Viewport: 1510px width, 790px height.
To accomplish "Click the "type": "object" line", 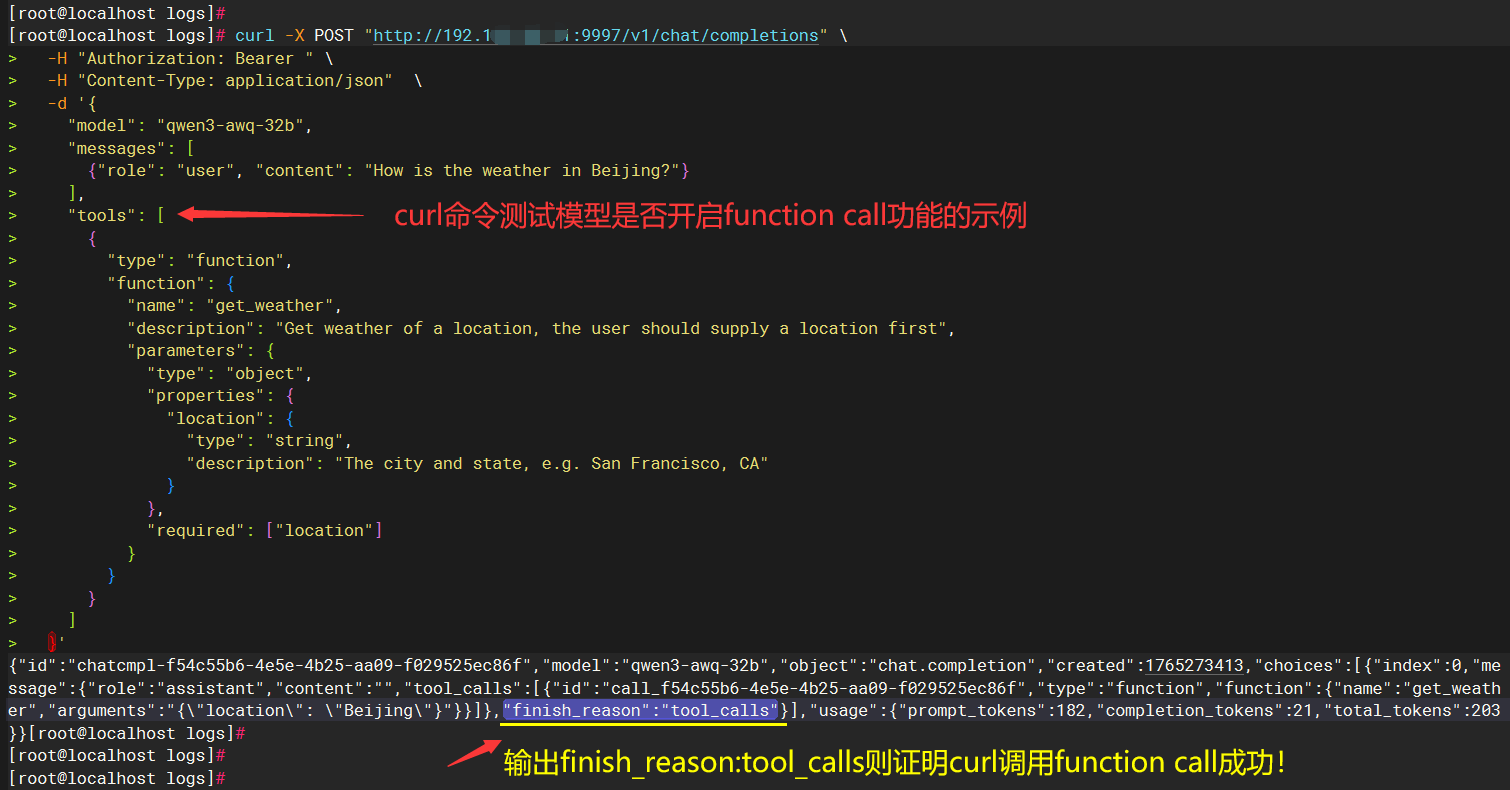I will pyautogui.click(x=230, y=374).
